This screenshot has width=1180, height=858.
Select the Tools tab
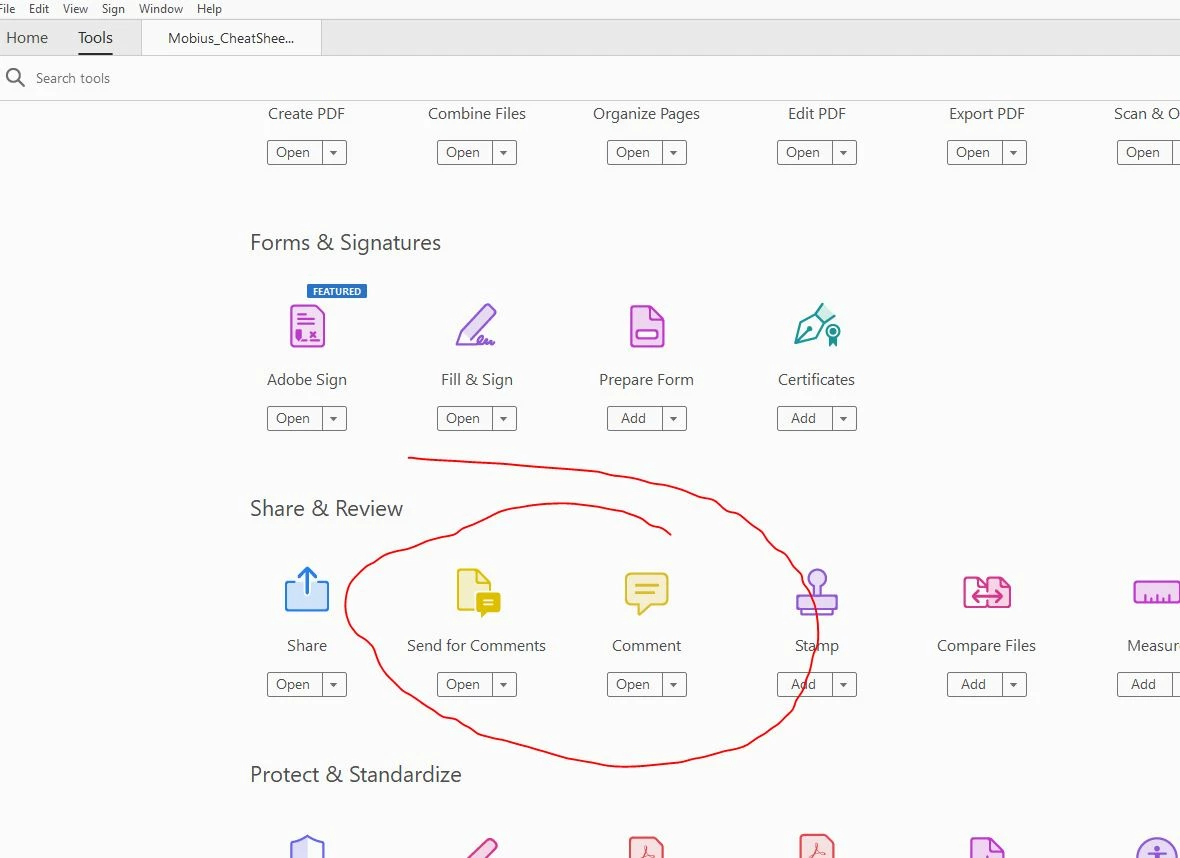click(96, 38)
